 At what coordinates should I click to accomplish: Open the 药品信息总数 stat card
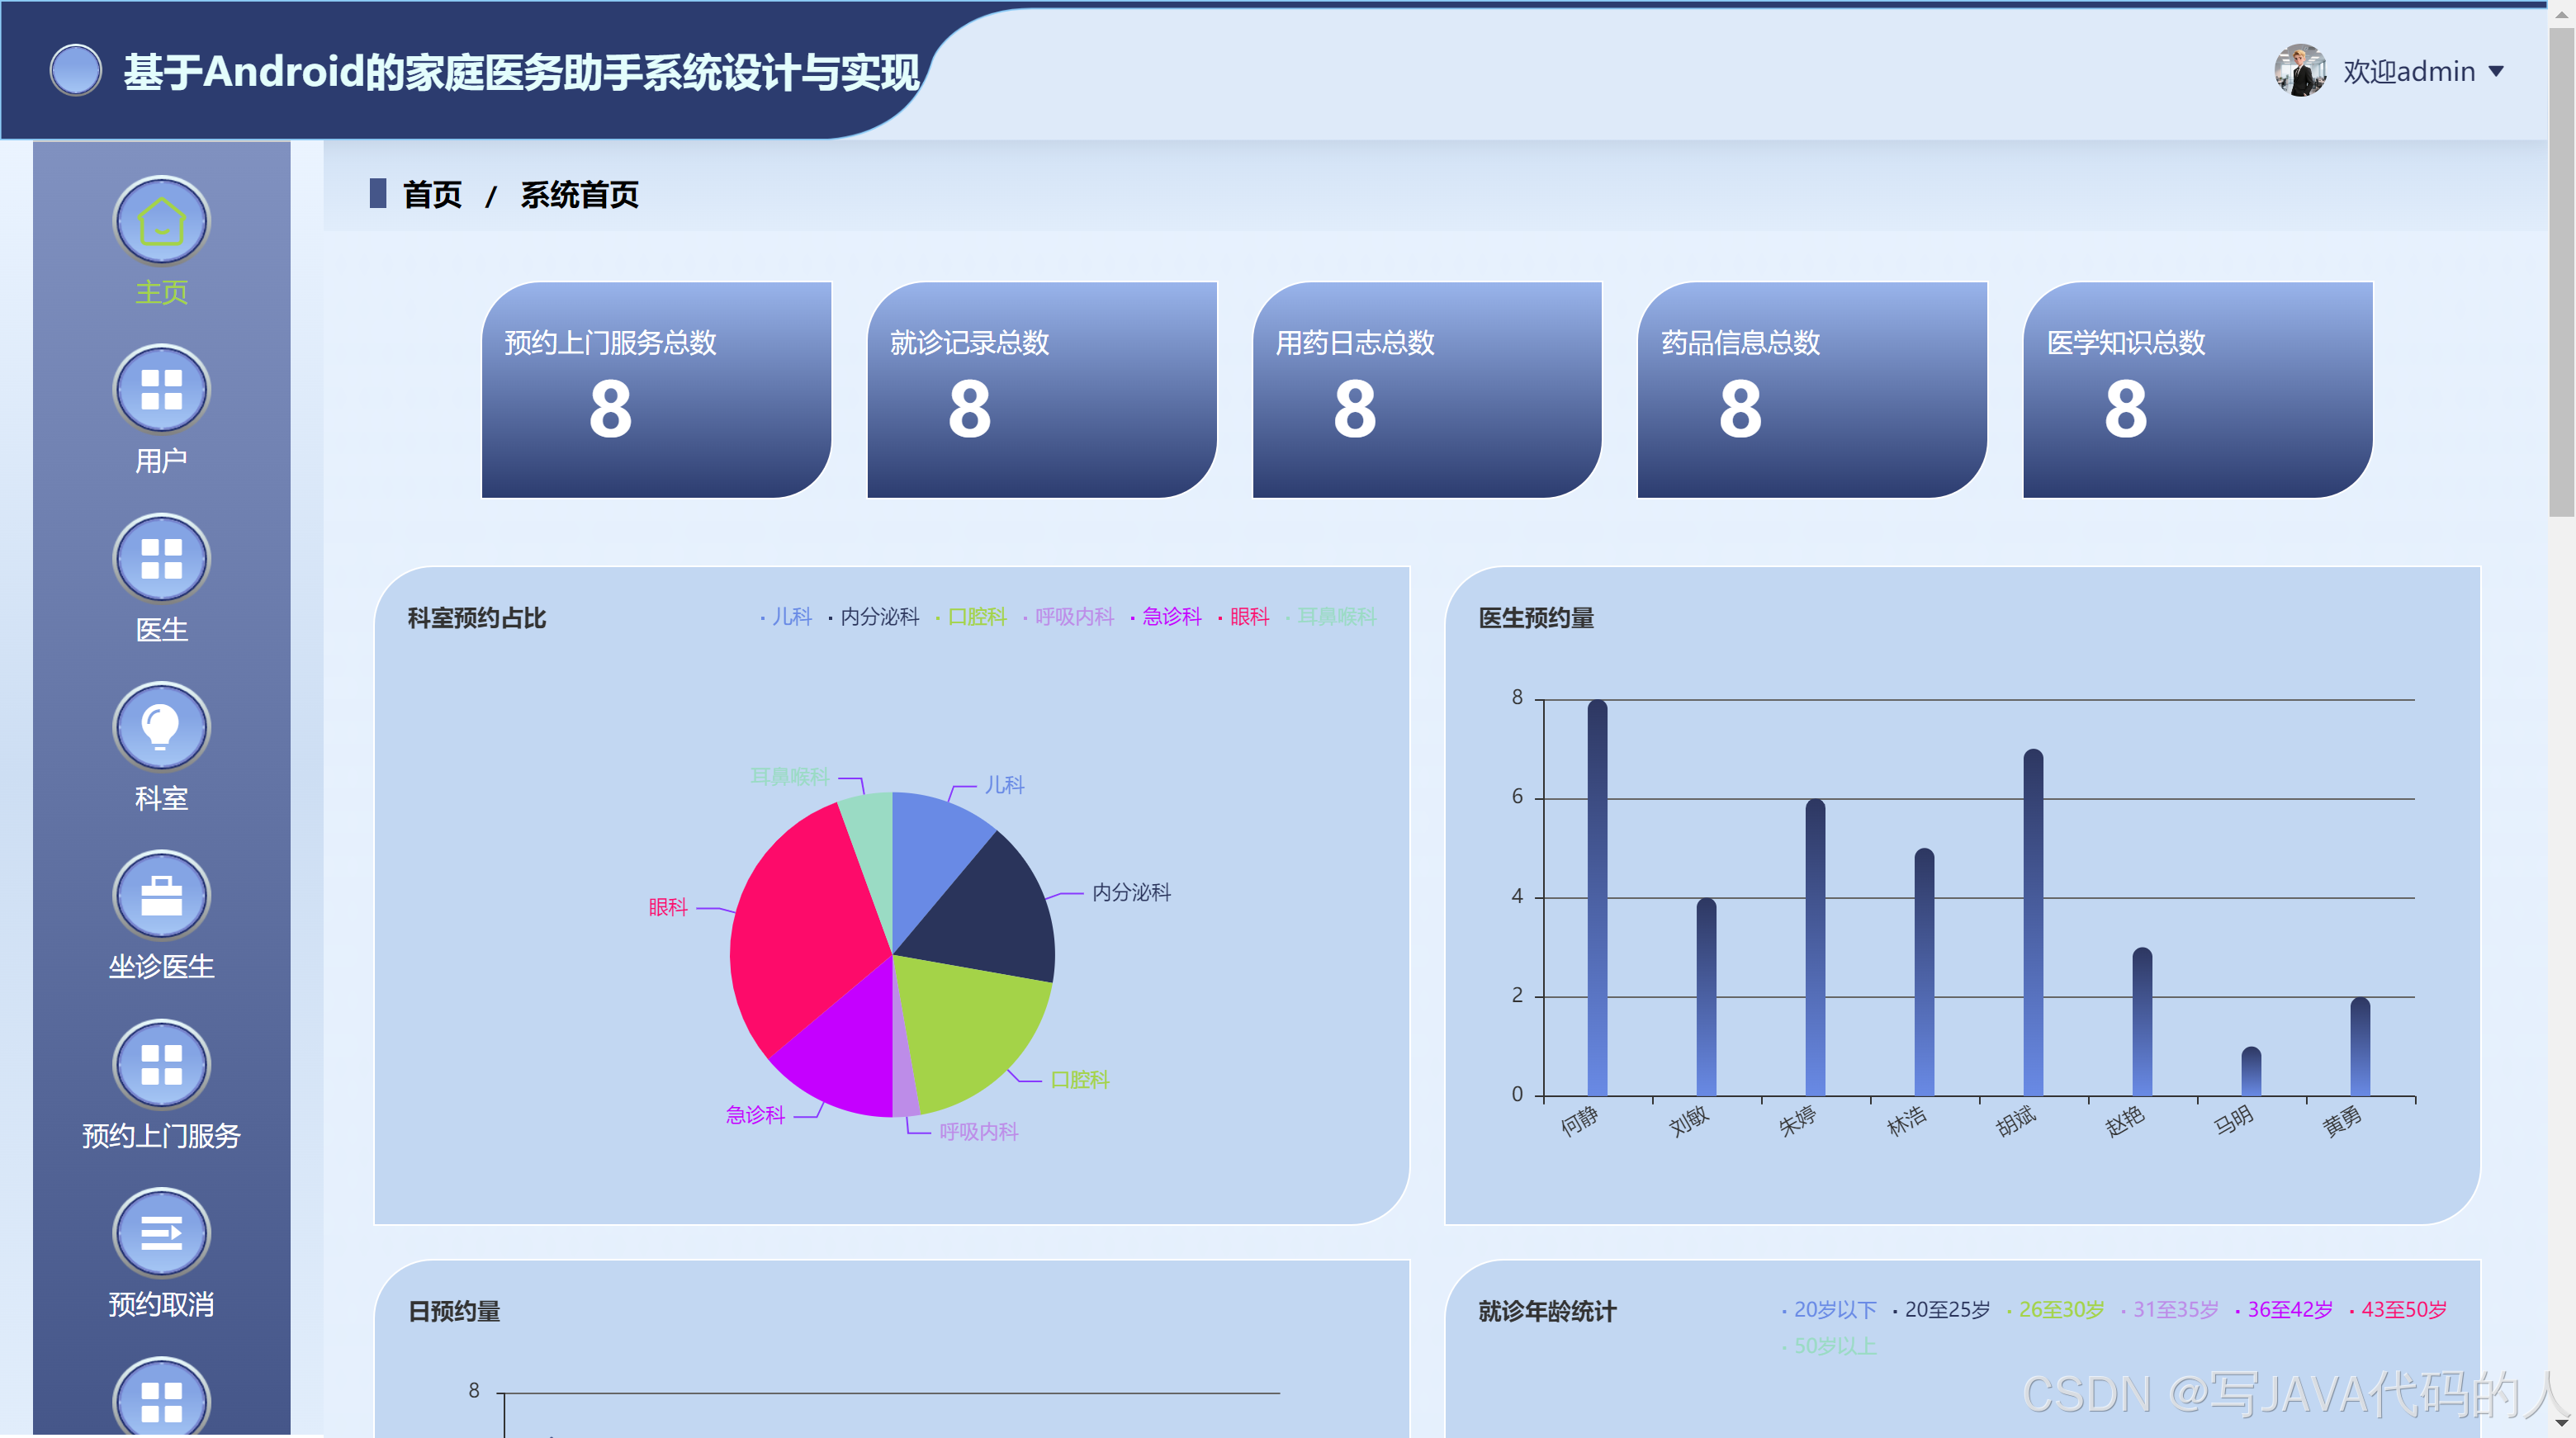[1812, 390]
